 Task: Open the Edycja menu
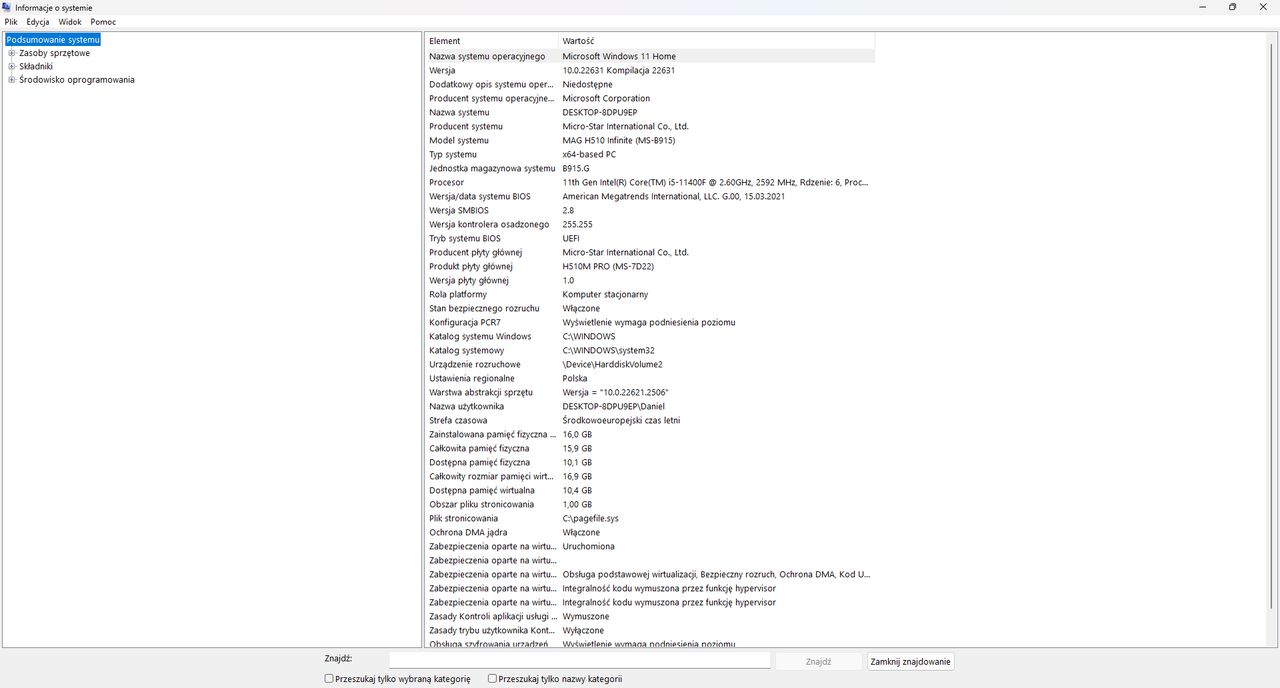point(38,22)
